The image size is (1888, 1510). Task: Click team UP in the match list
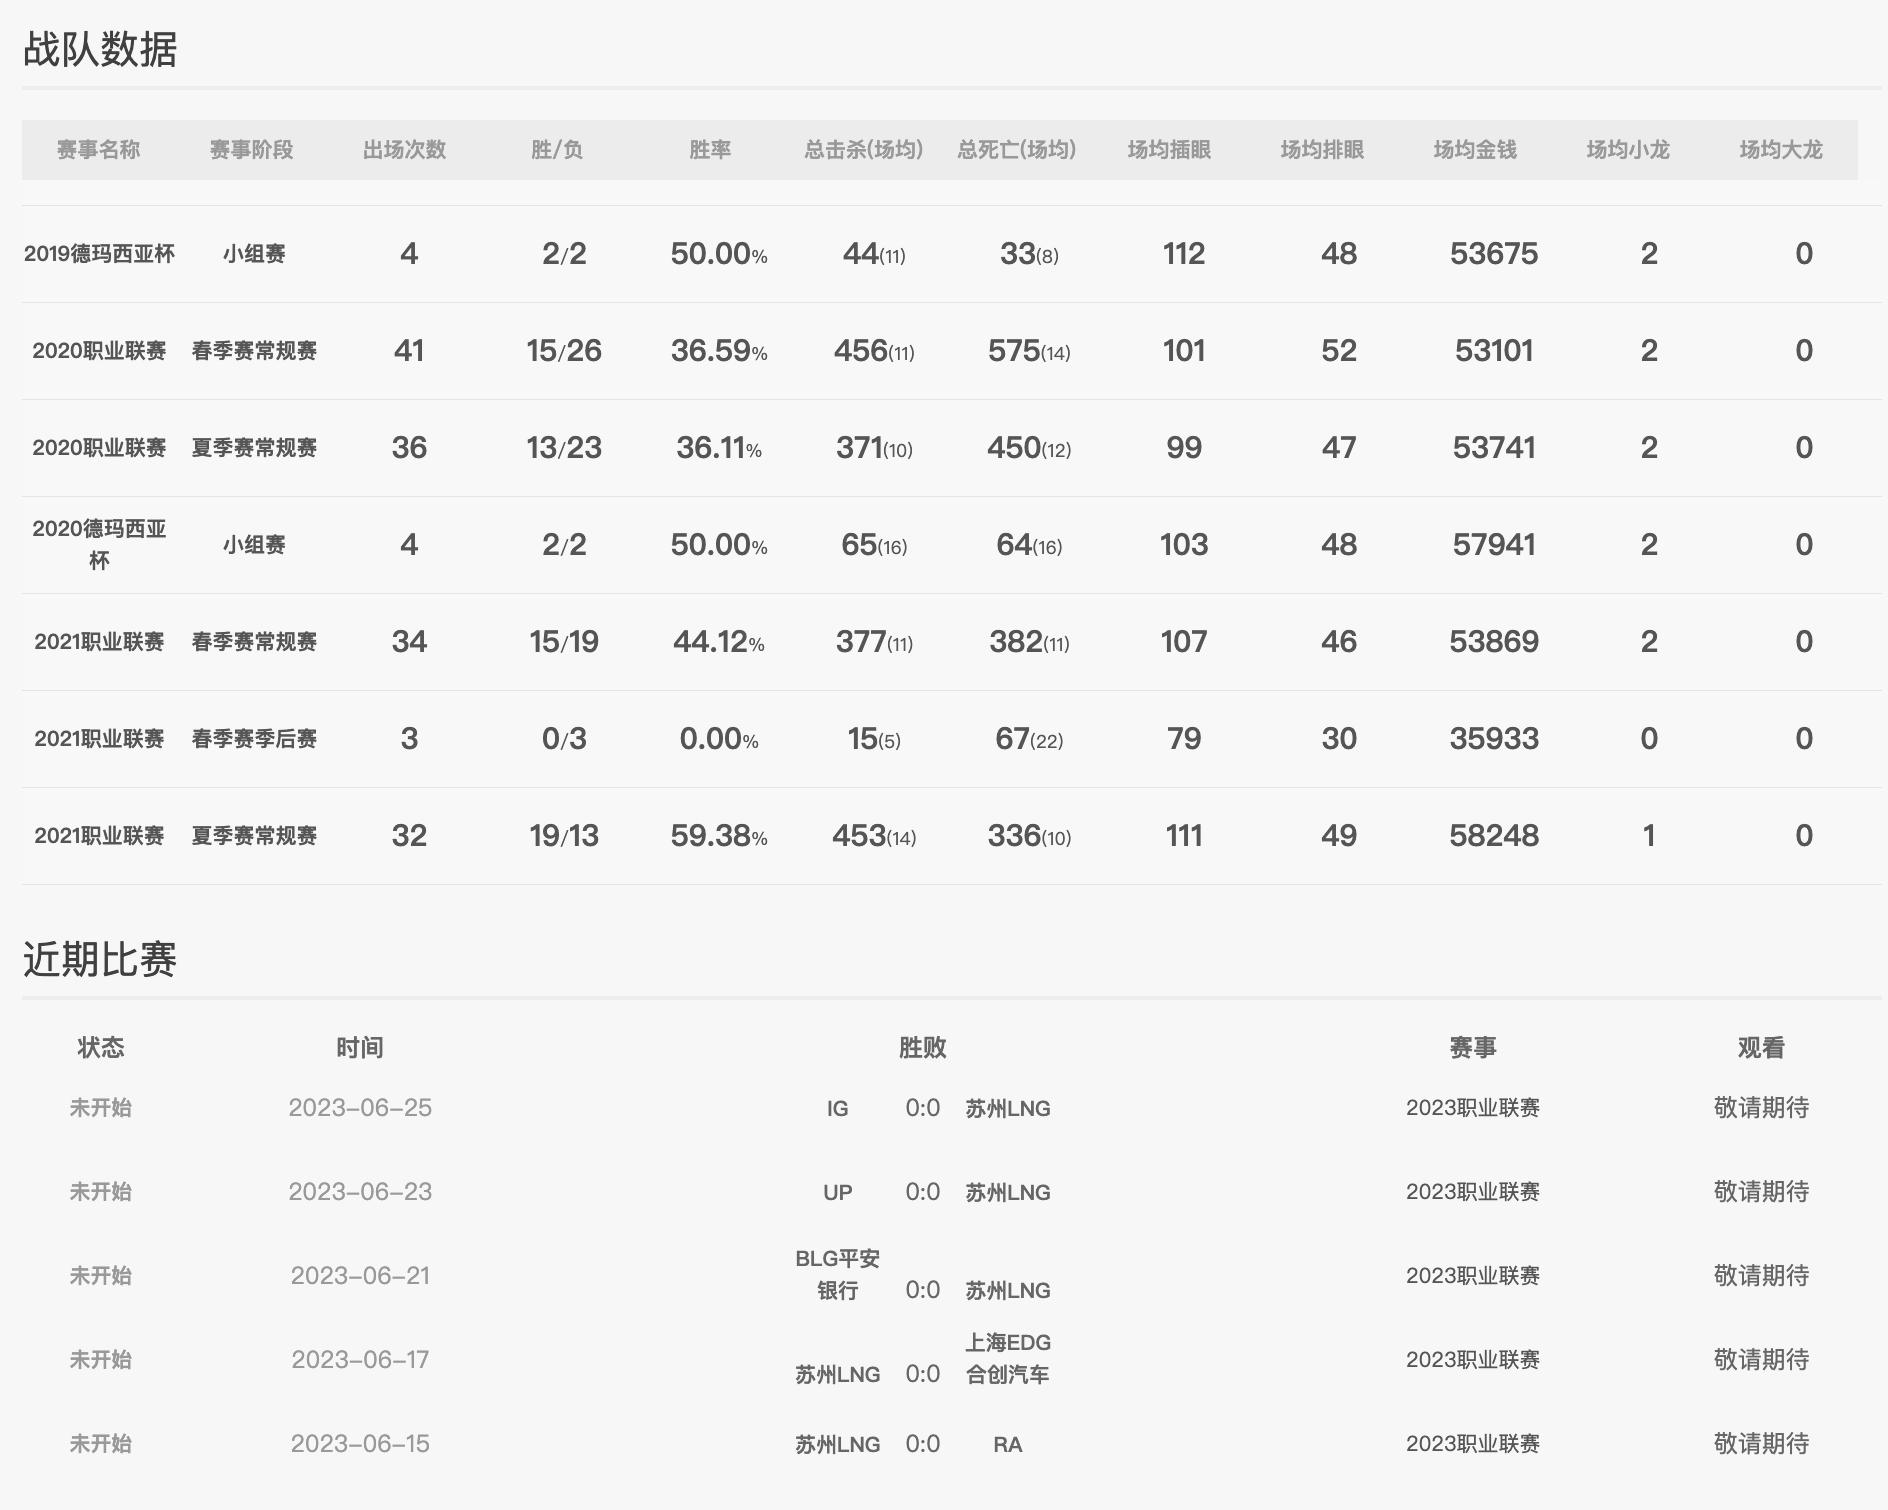(x=838, y=1192)
